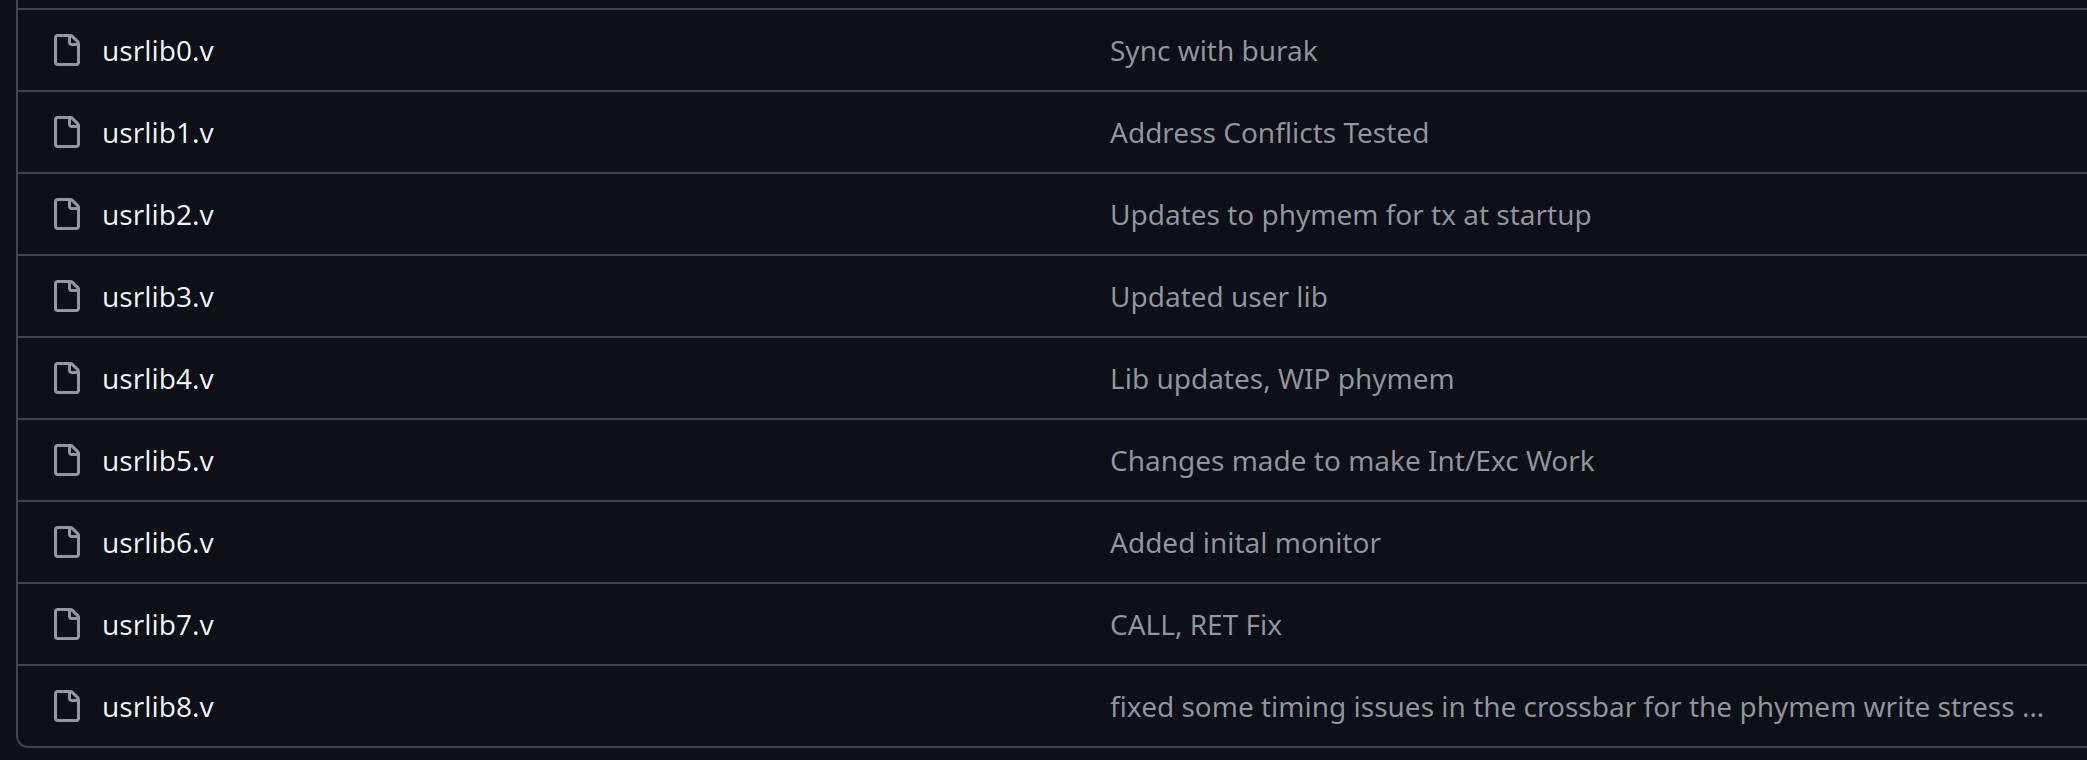This screenshot has width=2087, height=760.
Task: View the "Address Conflicts Tested" commit
Action: point(1269,133)
